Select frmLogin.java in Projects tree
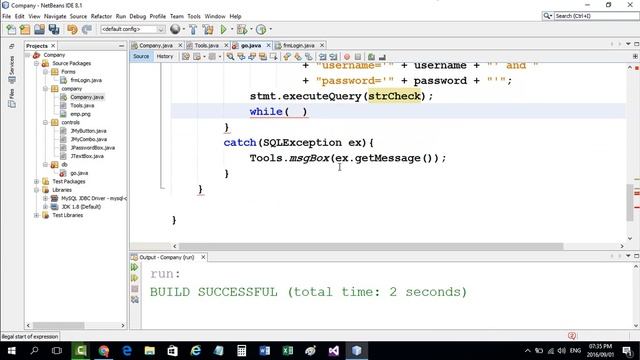 pos(86,80)
